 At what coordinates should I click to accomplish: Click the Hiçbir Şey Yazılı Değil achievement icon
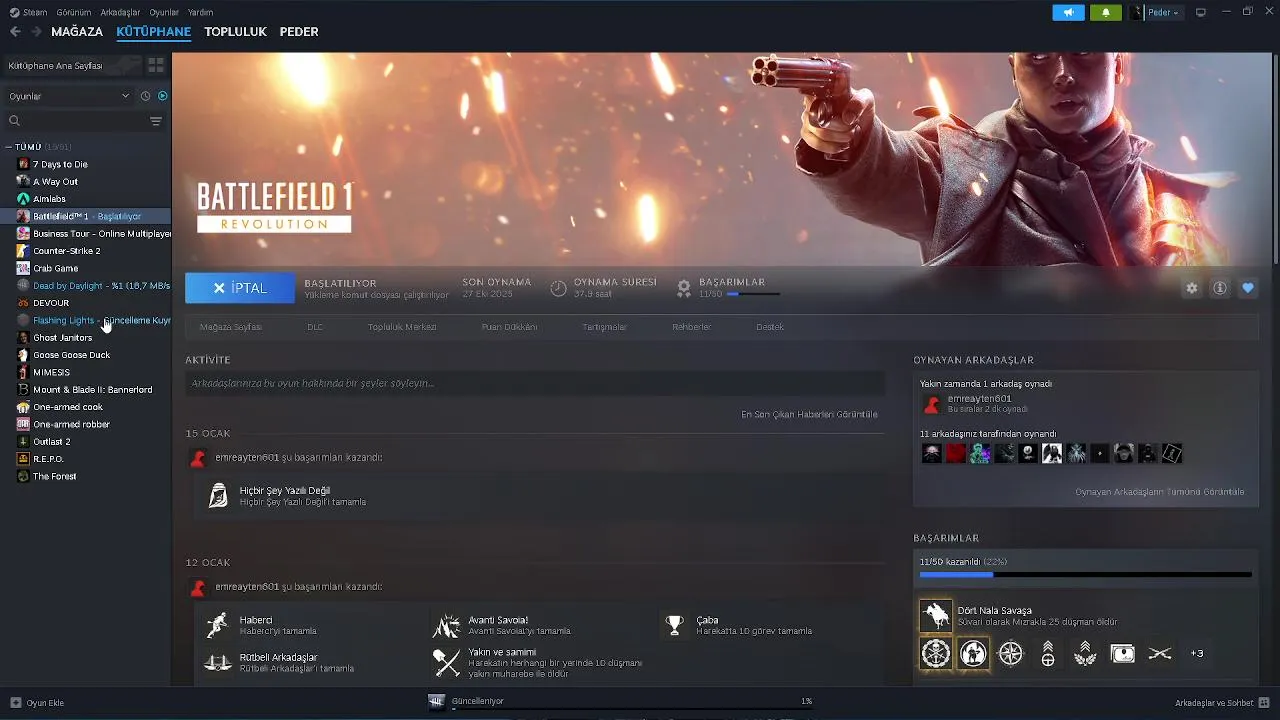pos(217,496)
